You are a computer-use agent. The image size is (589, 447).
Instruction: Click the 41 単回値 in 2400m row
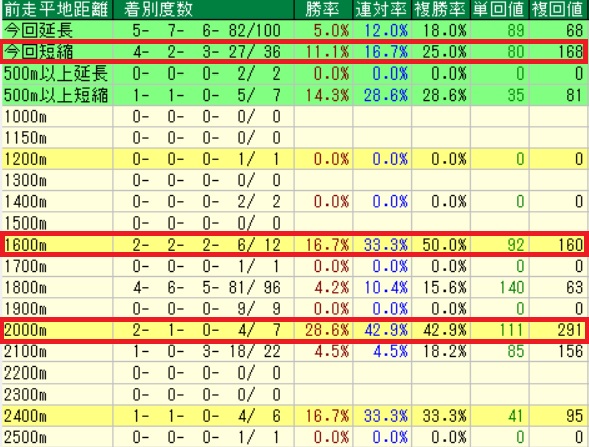point(515,416)
